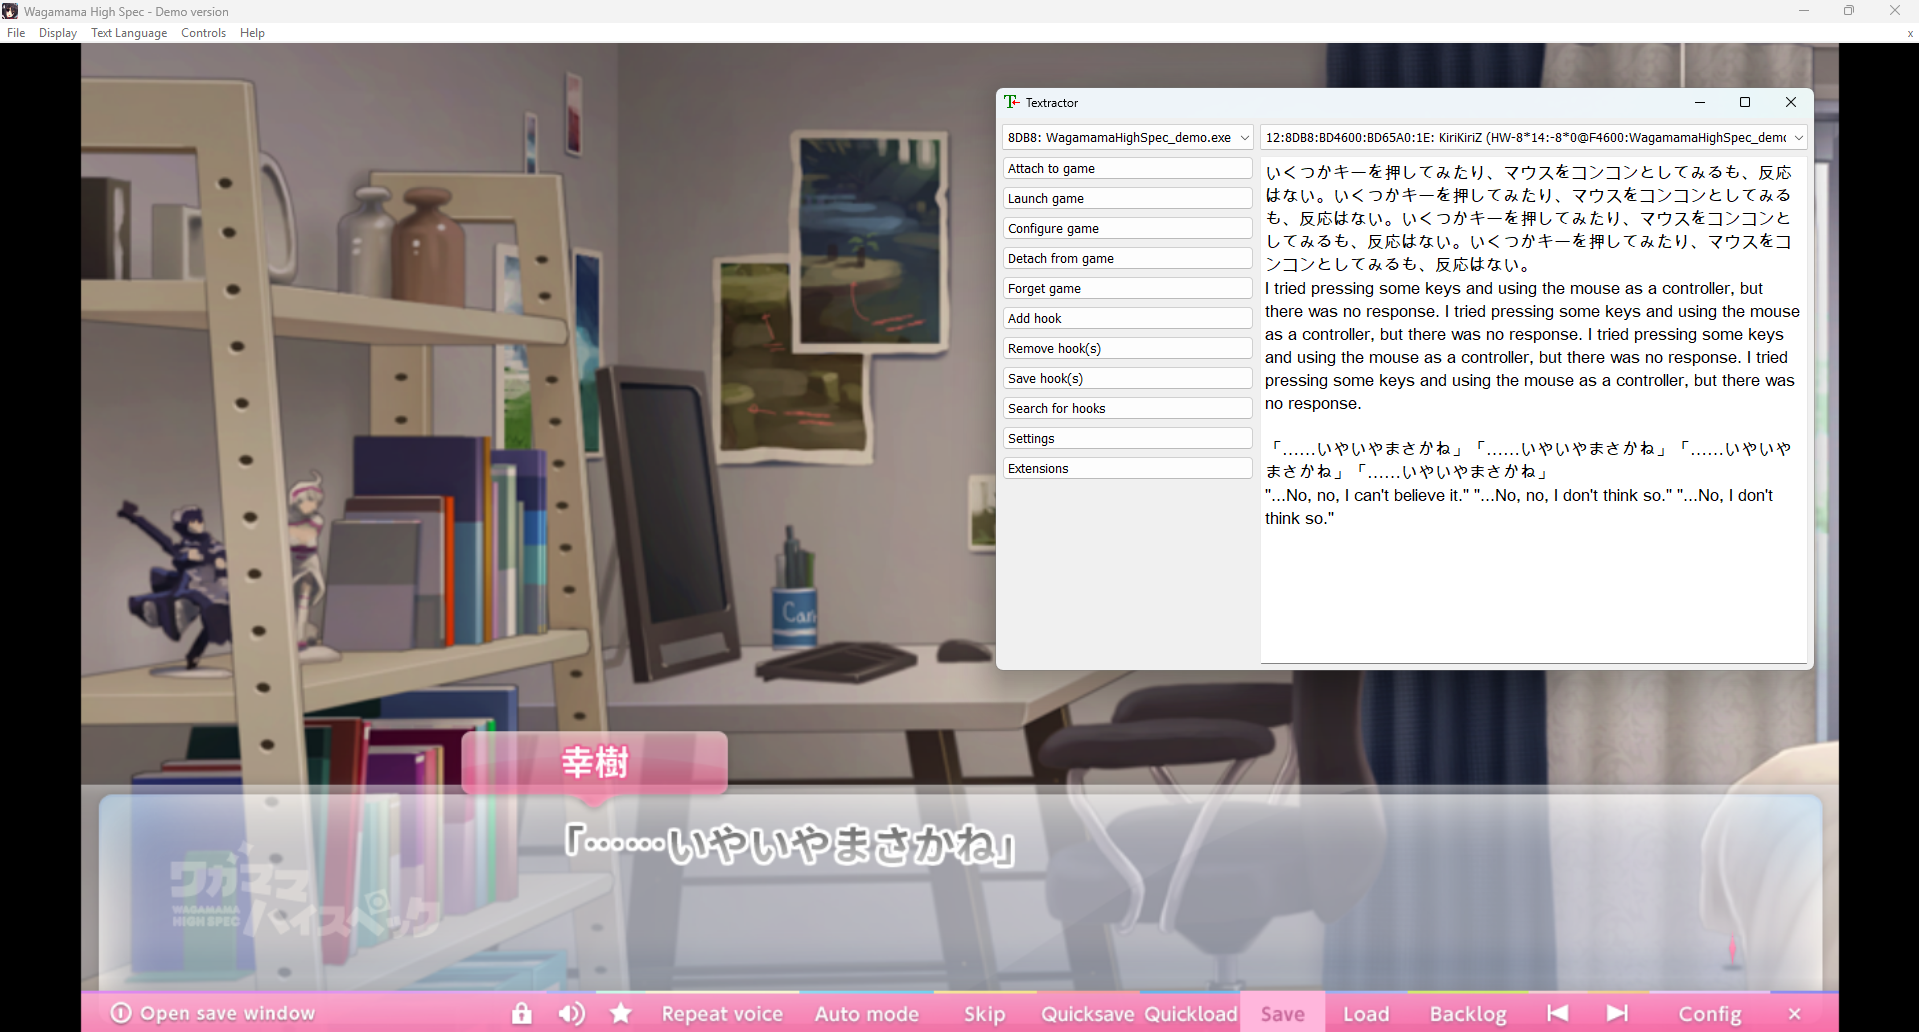Open the Text Language menu

tap(129, 33)
